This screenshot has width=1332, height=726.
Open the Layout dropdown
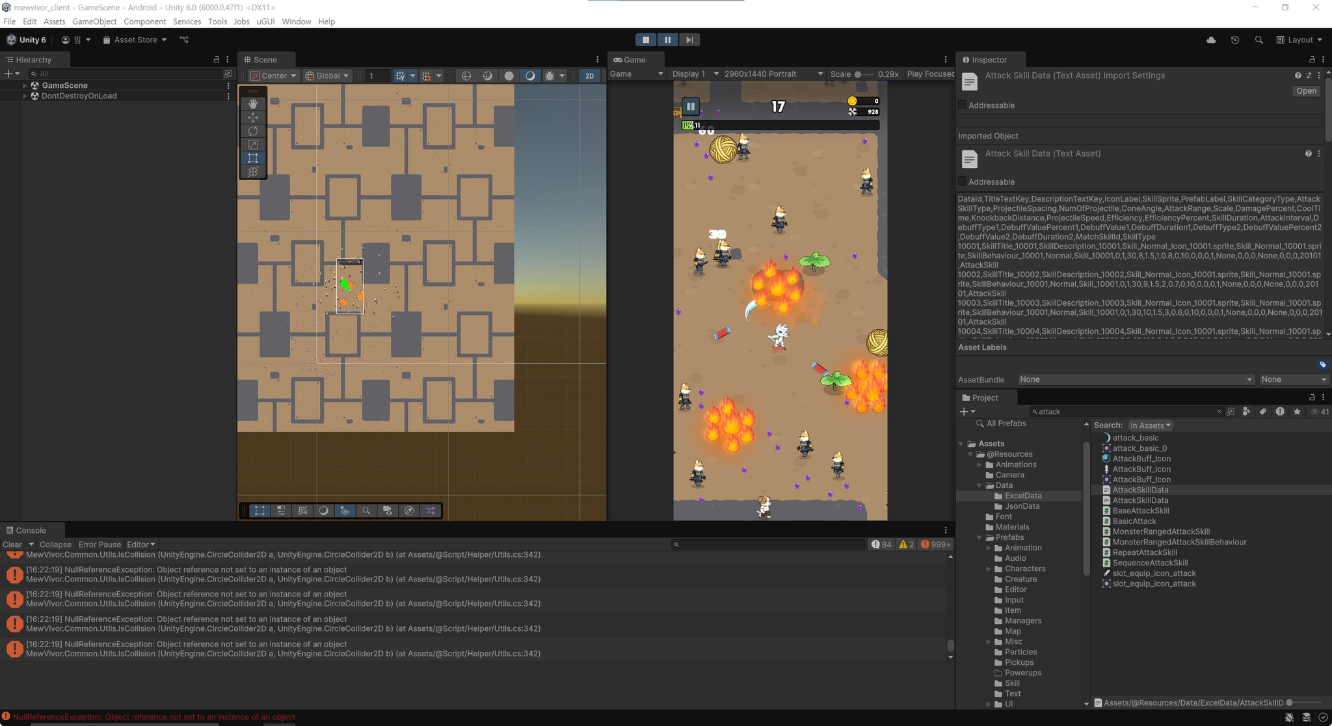click(1299, 40)
